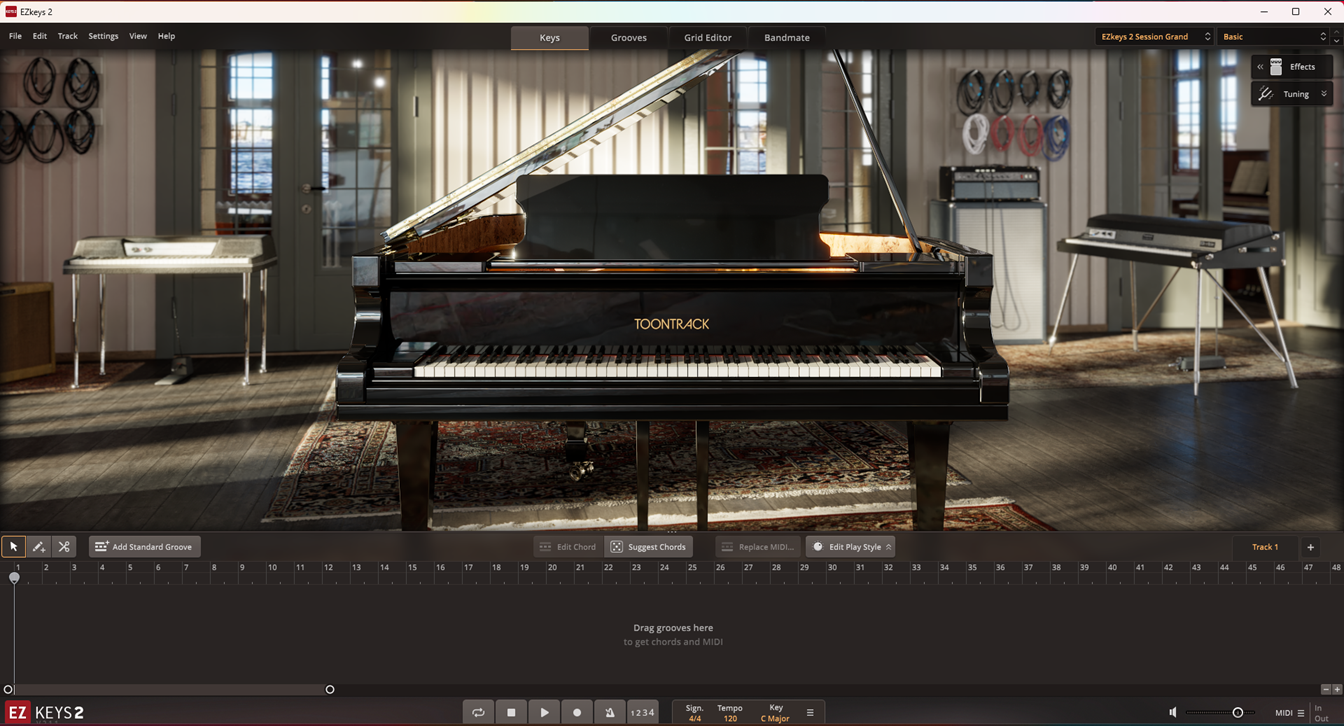Viewport: 1344px width, 726px height.
Task: Open the Basic preset dropdown
Action: pos(1275,37)
